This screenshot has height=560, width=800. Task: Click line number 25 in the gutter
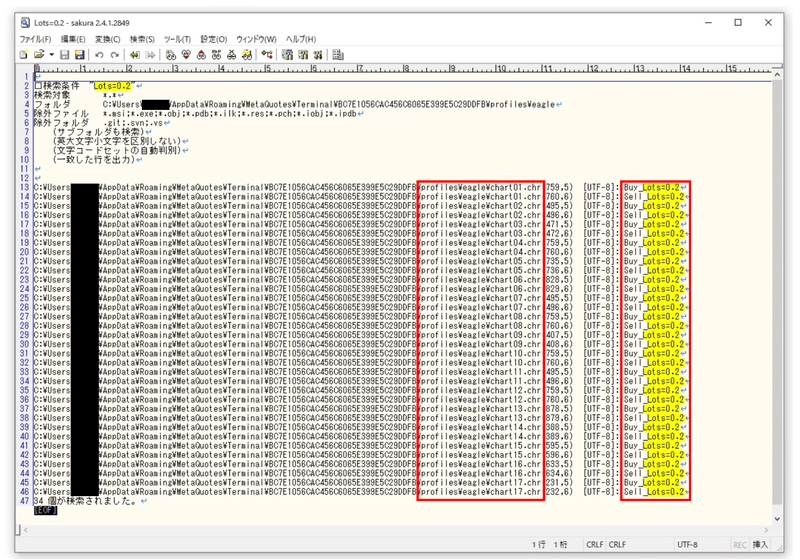(24, 298)
